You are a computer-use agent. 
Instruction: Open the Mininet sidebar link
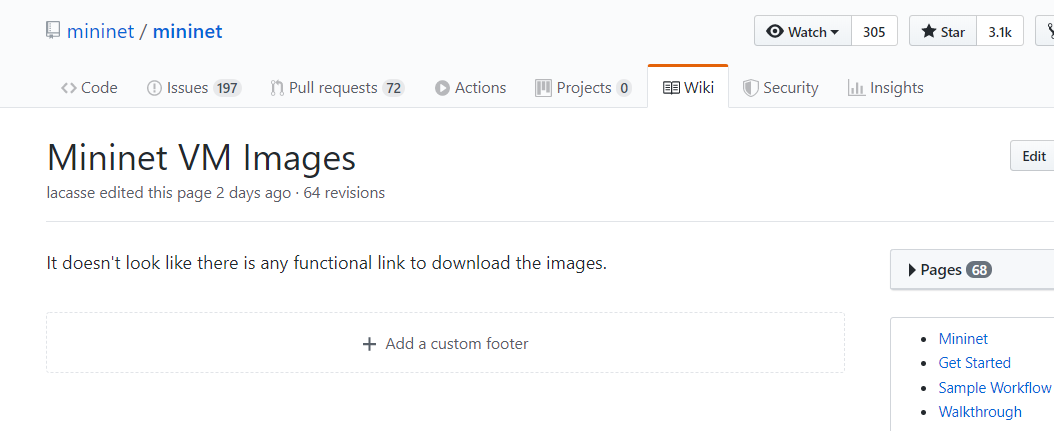point(963,339)
